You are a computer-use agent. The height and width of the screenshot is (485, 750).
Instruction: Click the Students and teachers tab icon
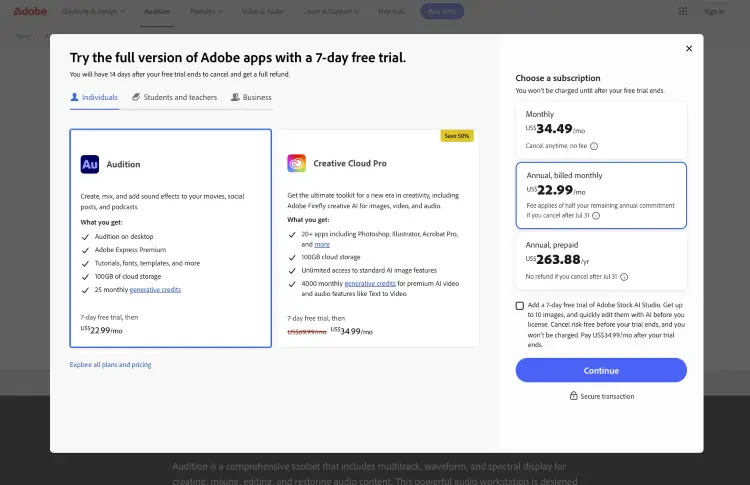coord(136,97)
